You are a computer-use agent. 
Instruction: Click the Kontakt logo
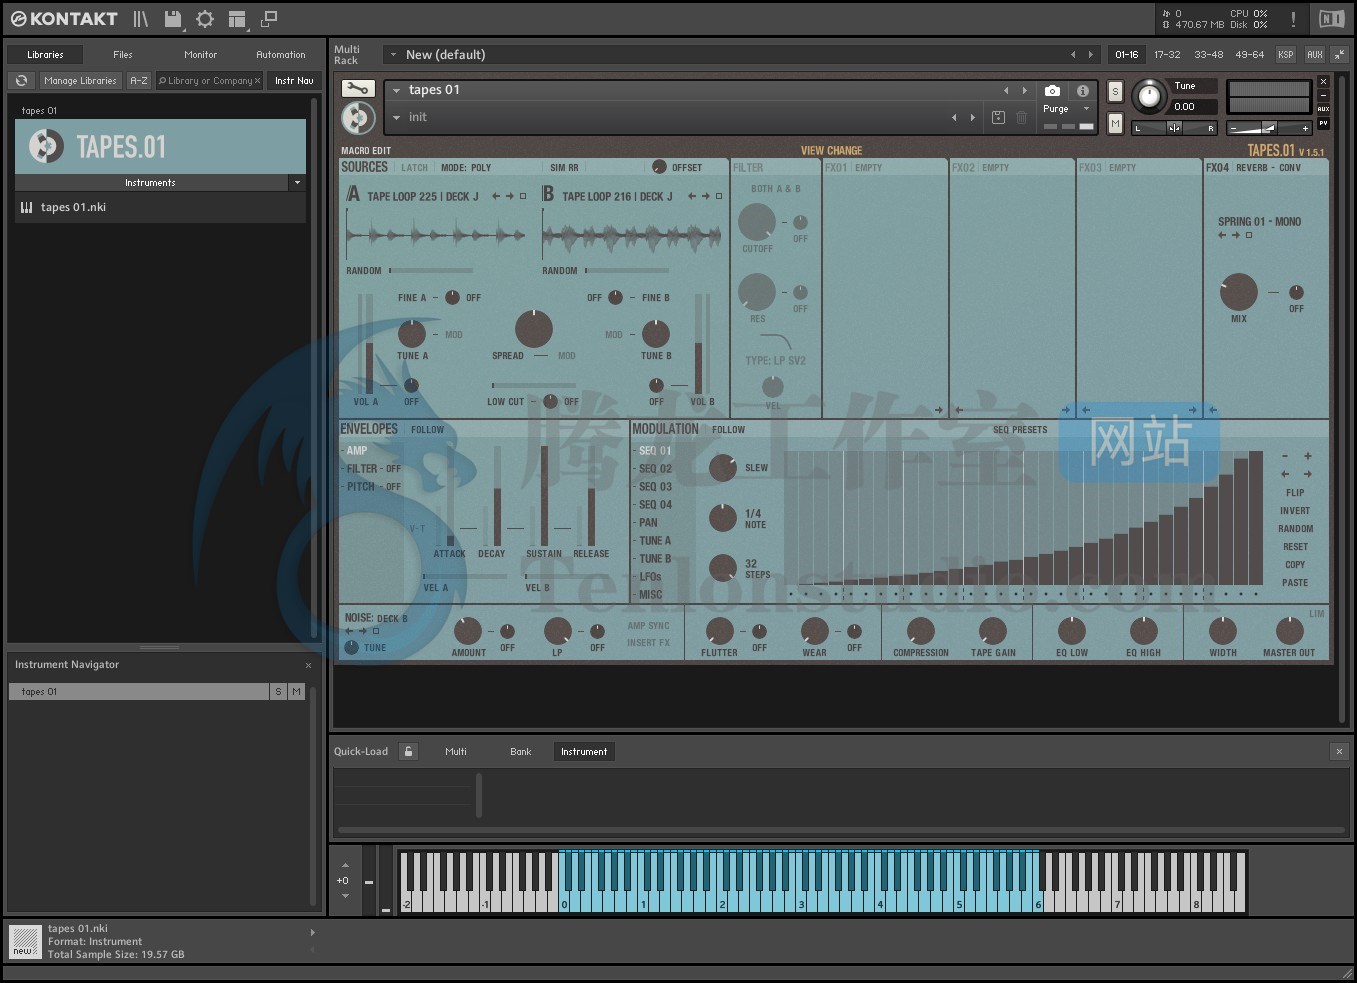[63, 19]
